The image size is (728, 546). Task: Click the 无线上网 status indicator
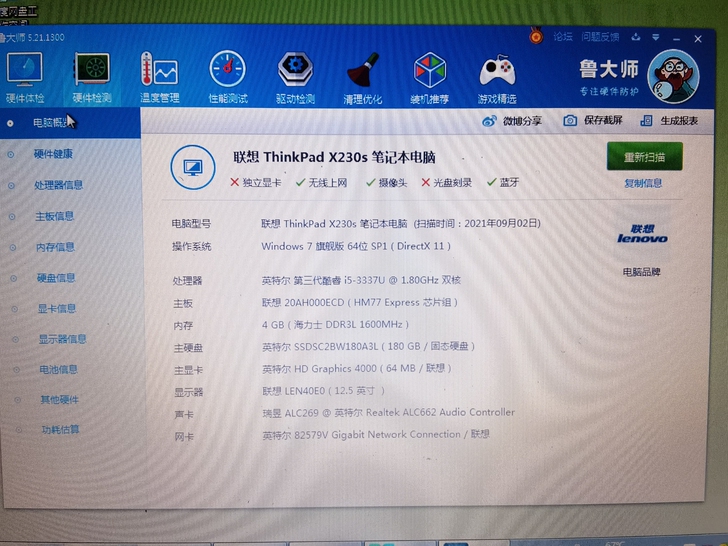(x=321, y=182)
